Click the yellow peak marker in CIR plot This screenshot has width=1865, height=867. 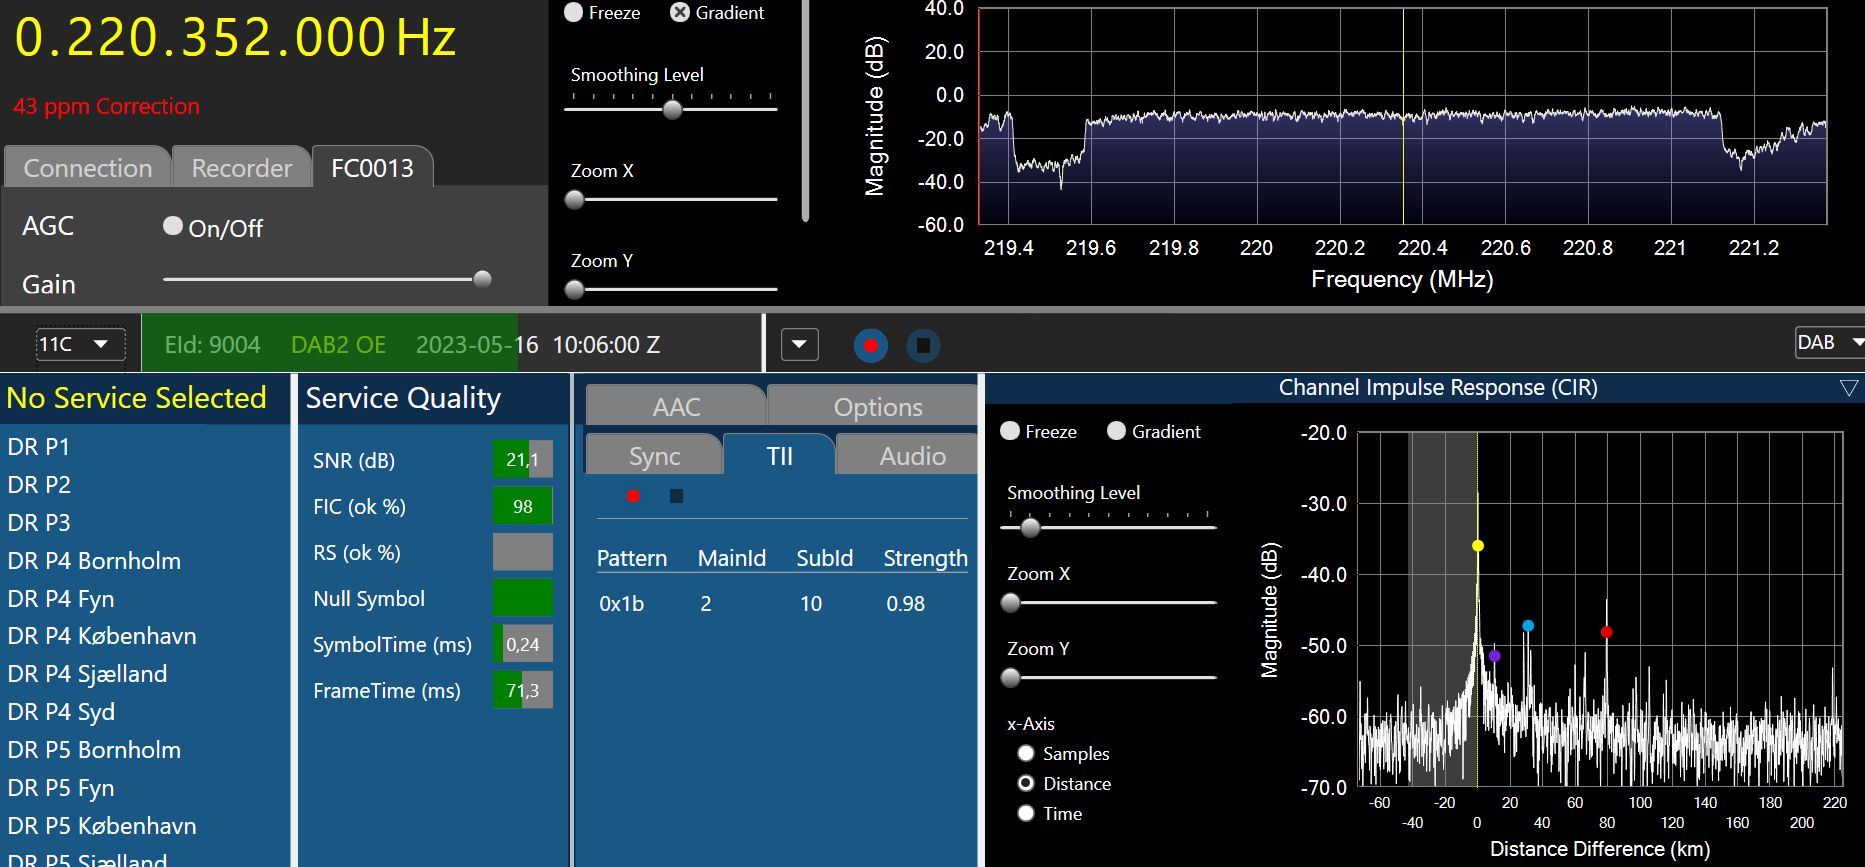(x=1477, y=546)
